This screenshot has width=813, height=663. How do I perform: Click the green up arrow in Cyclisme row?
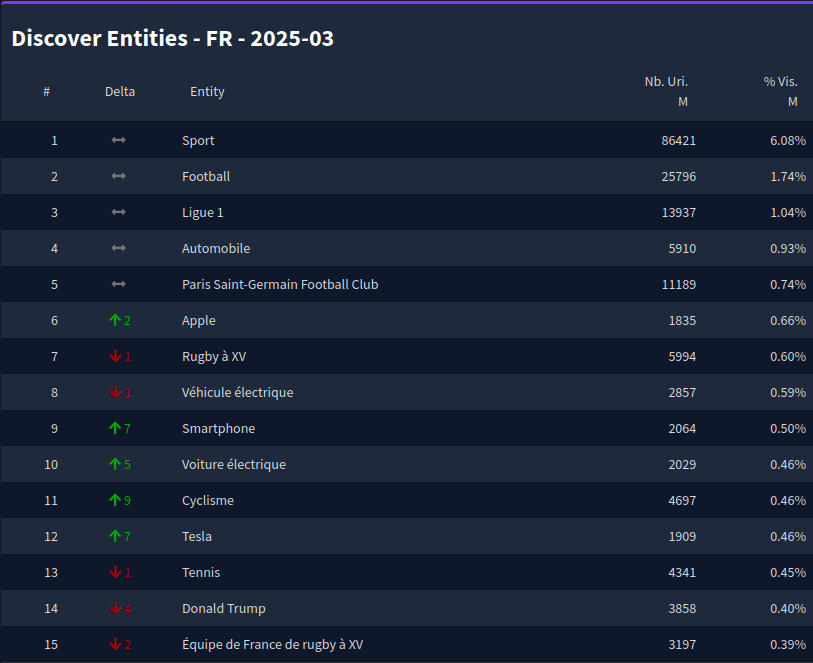115,500
